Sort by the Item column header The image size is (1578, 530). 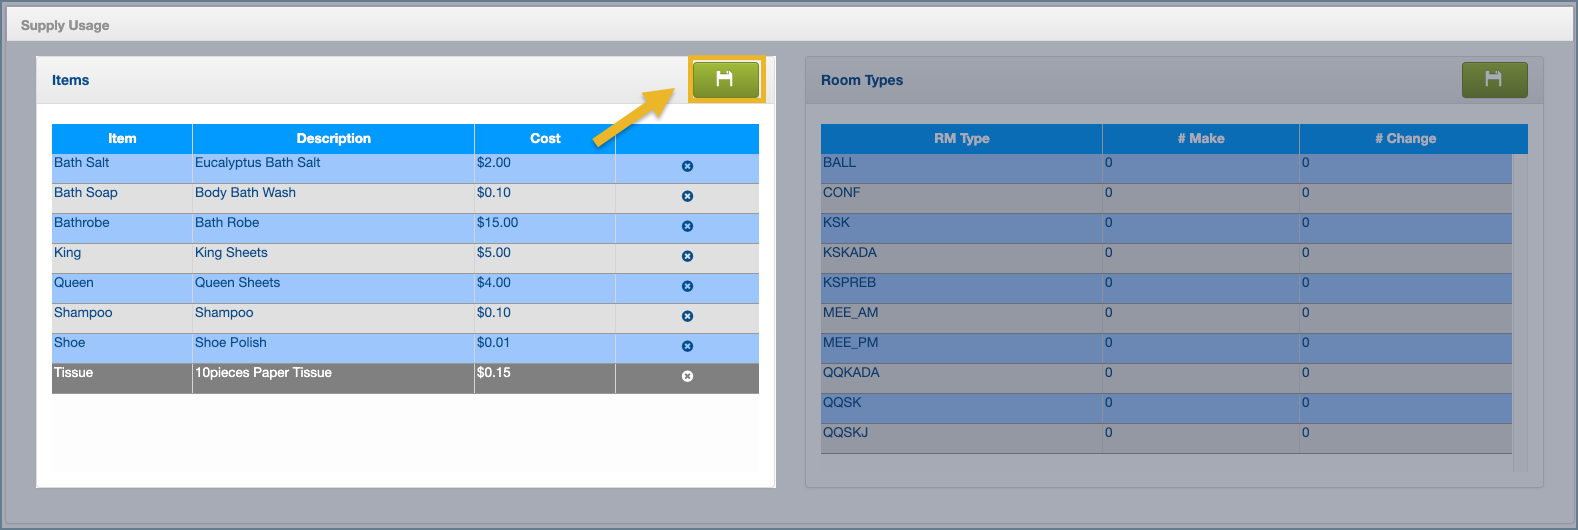point(122,139)
